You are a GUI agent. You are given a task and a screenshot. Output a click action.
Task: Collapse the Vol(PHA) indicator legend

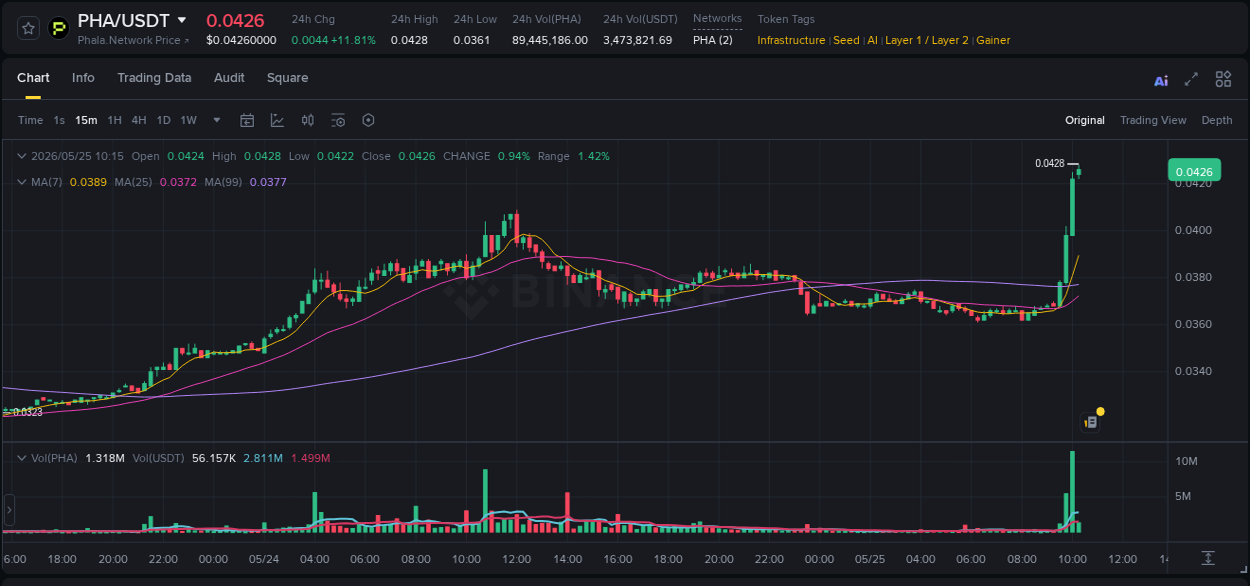click(x=22, y=458)
